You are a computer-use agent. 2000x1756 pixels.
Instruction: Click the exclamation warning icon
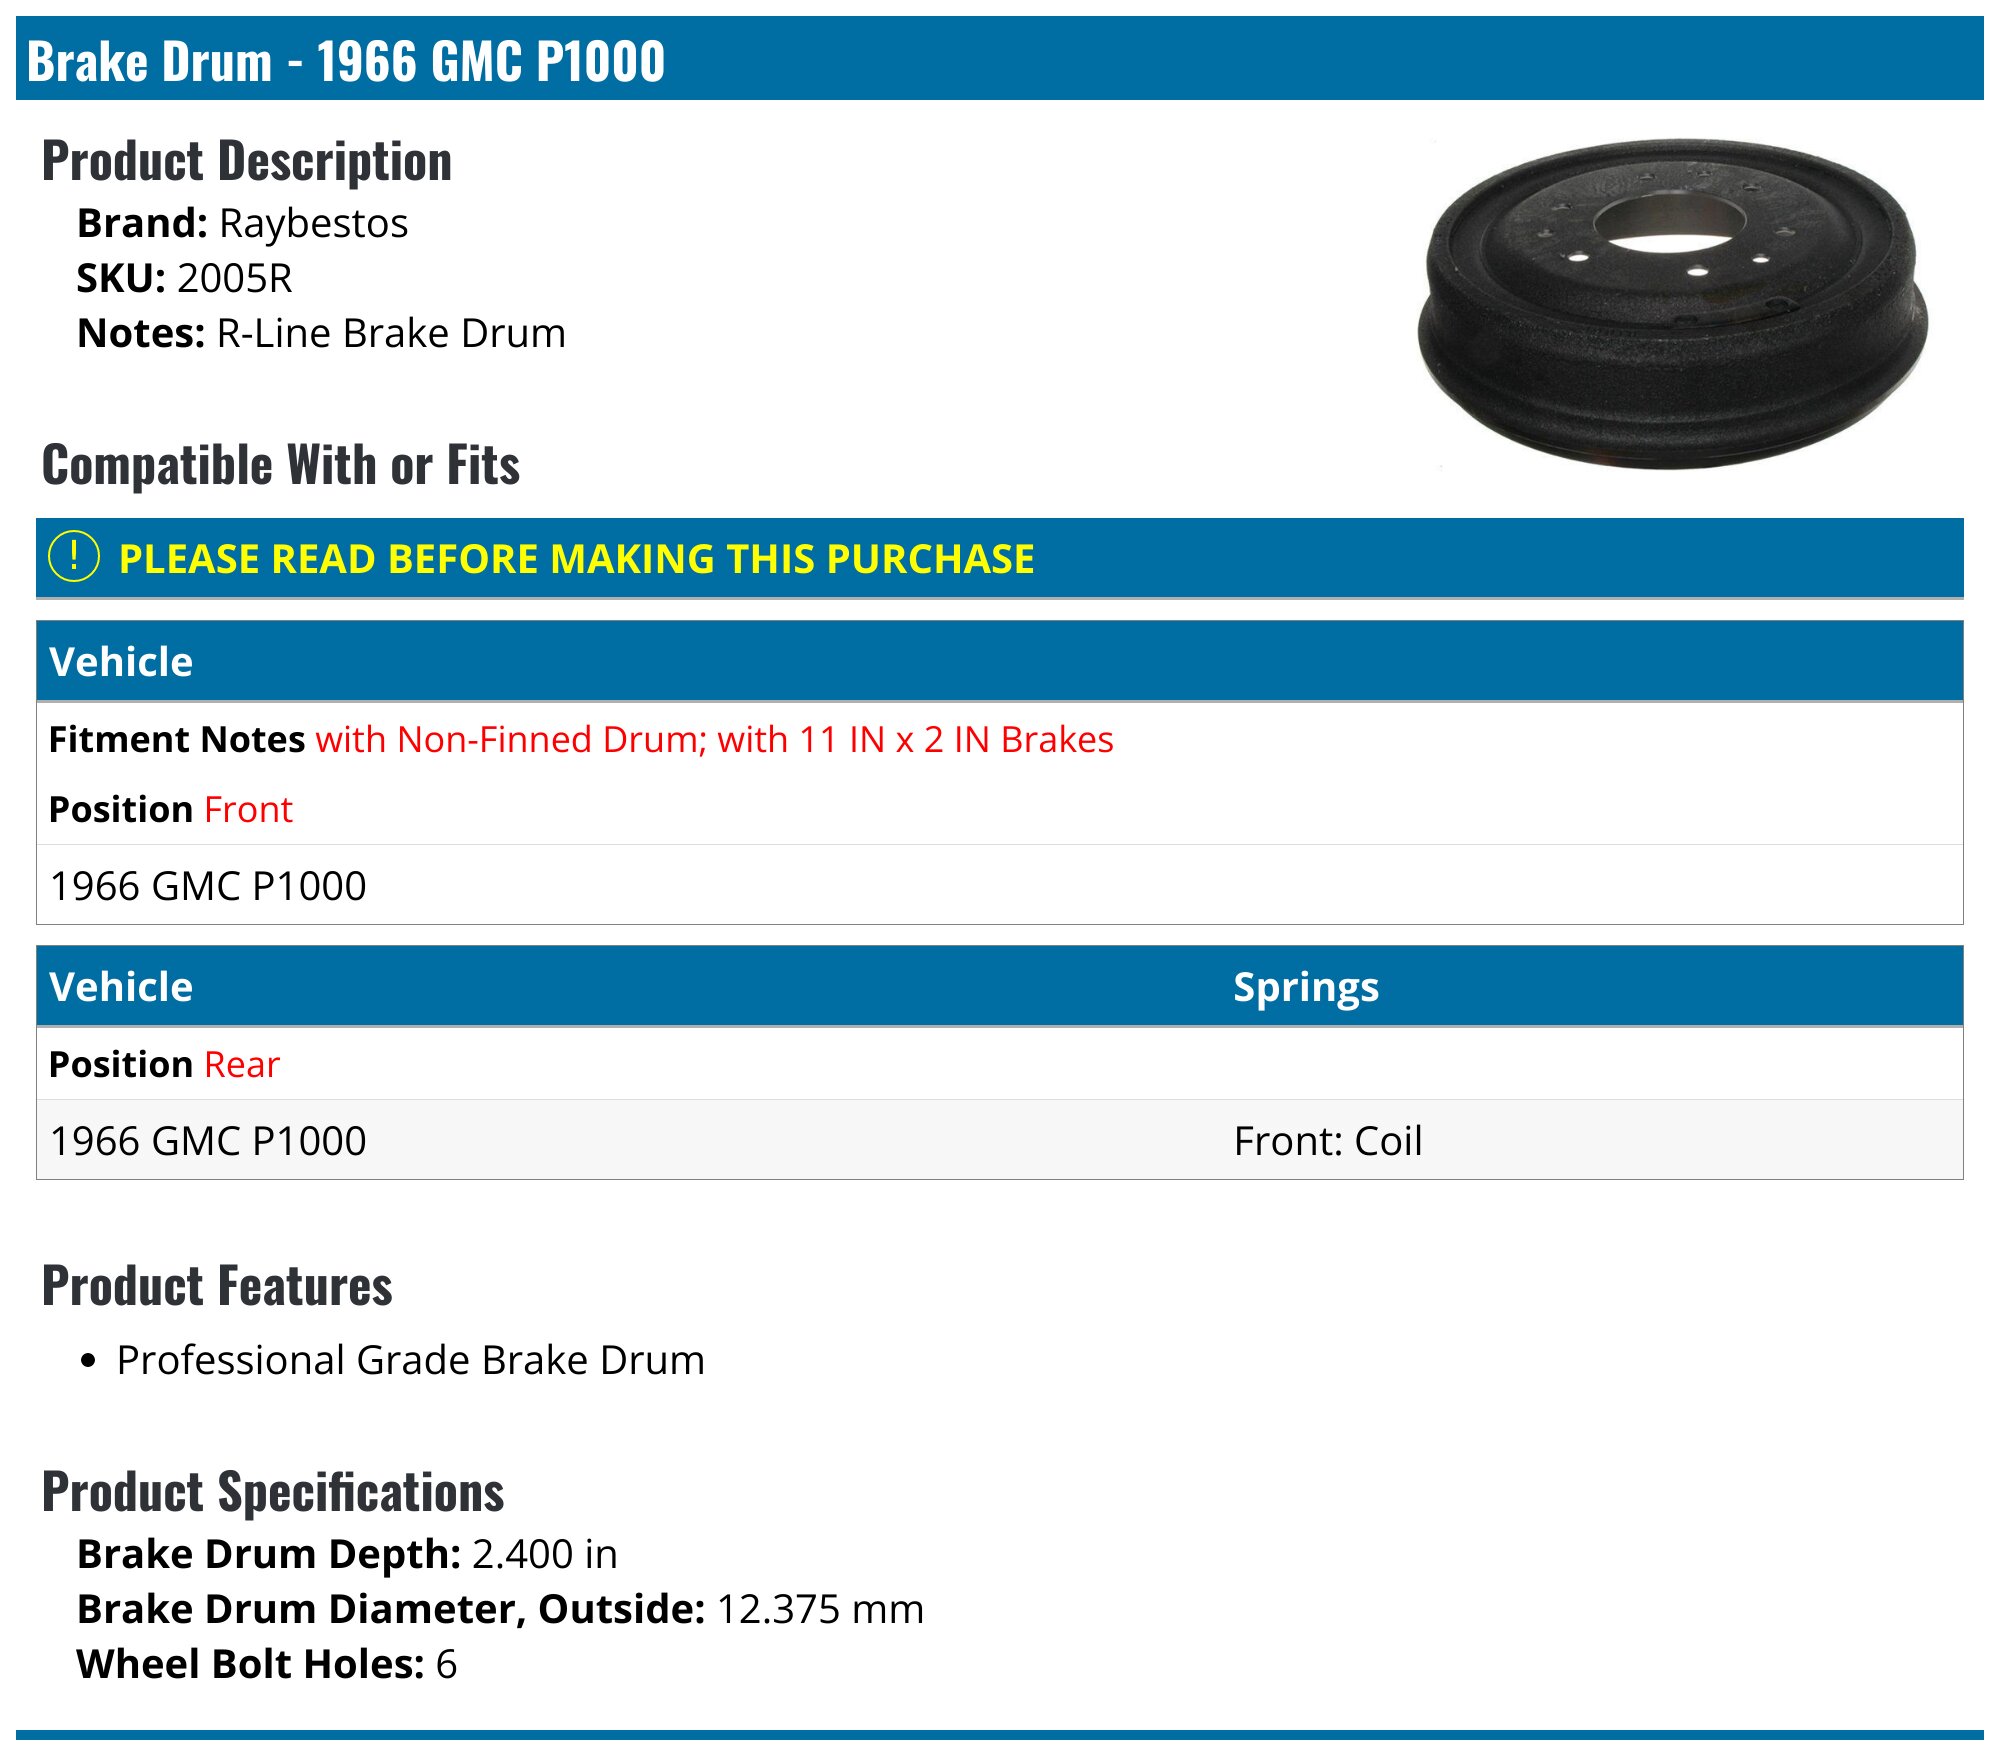coord(74,557)
